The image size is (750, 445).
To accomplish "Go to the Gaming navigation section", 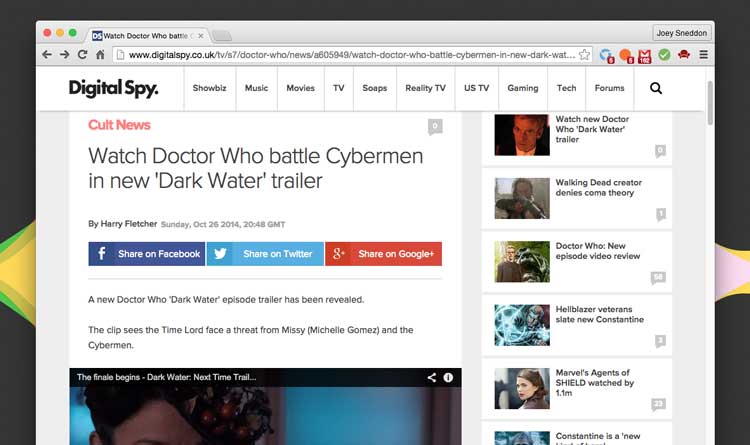I will coord(522,88).
